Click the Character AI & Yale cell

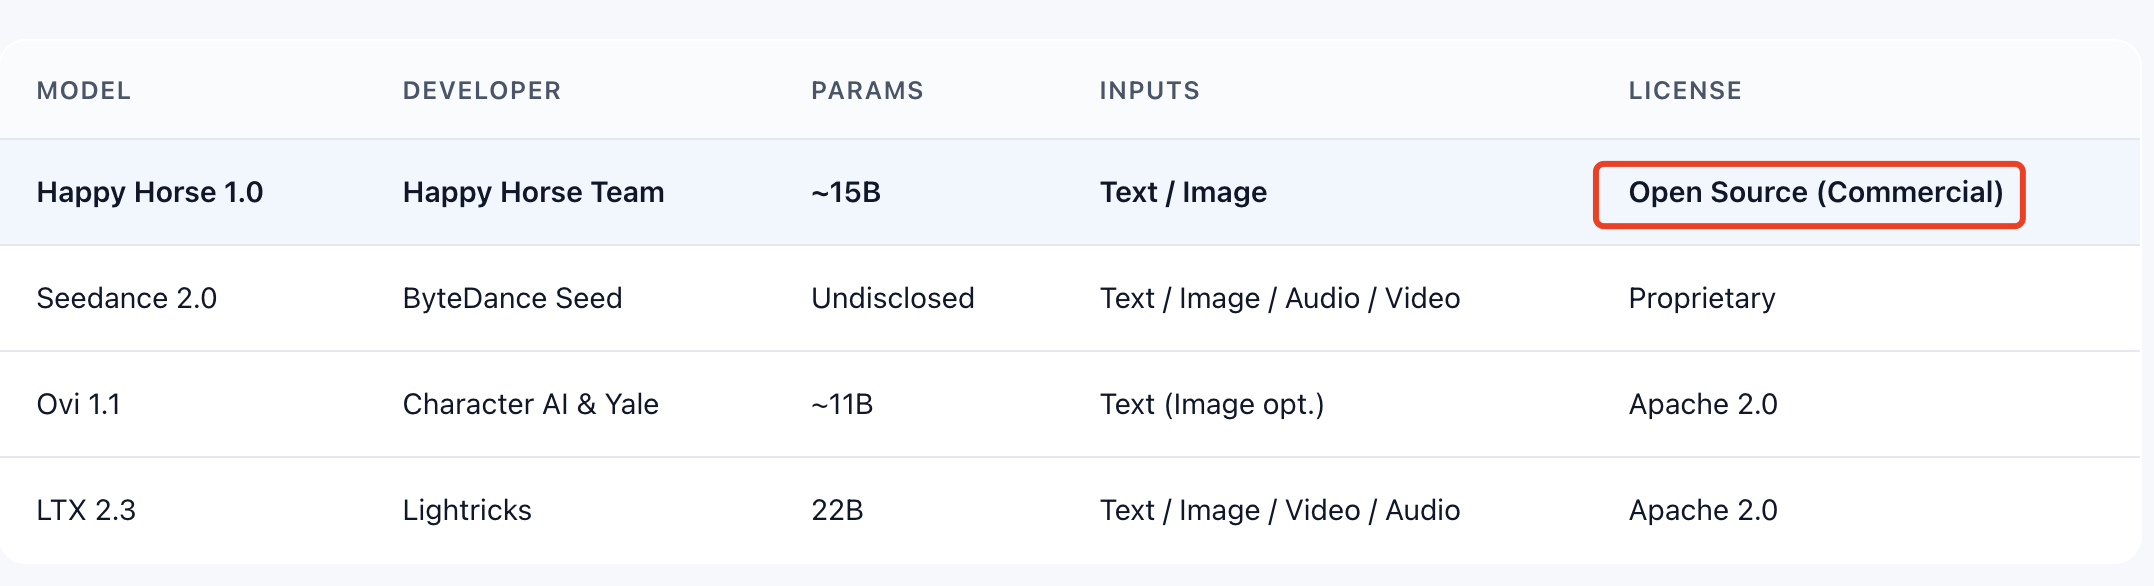coord(530,404)
